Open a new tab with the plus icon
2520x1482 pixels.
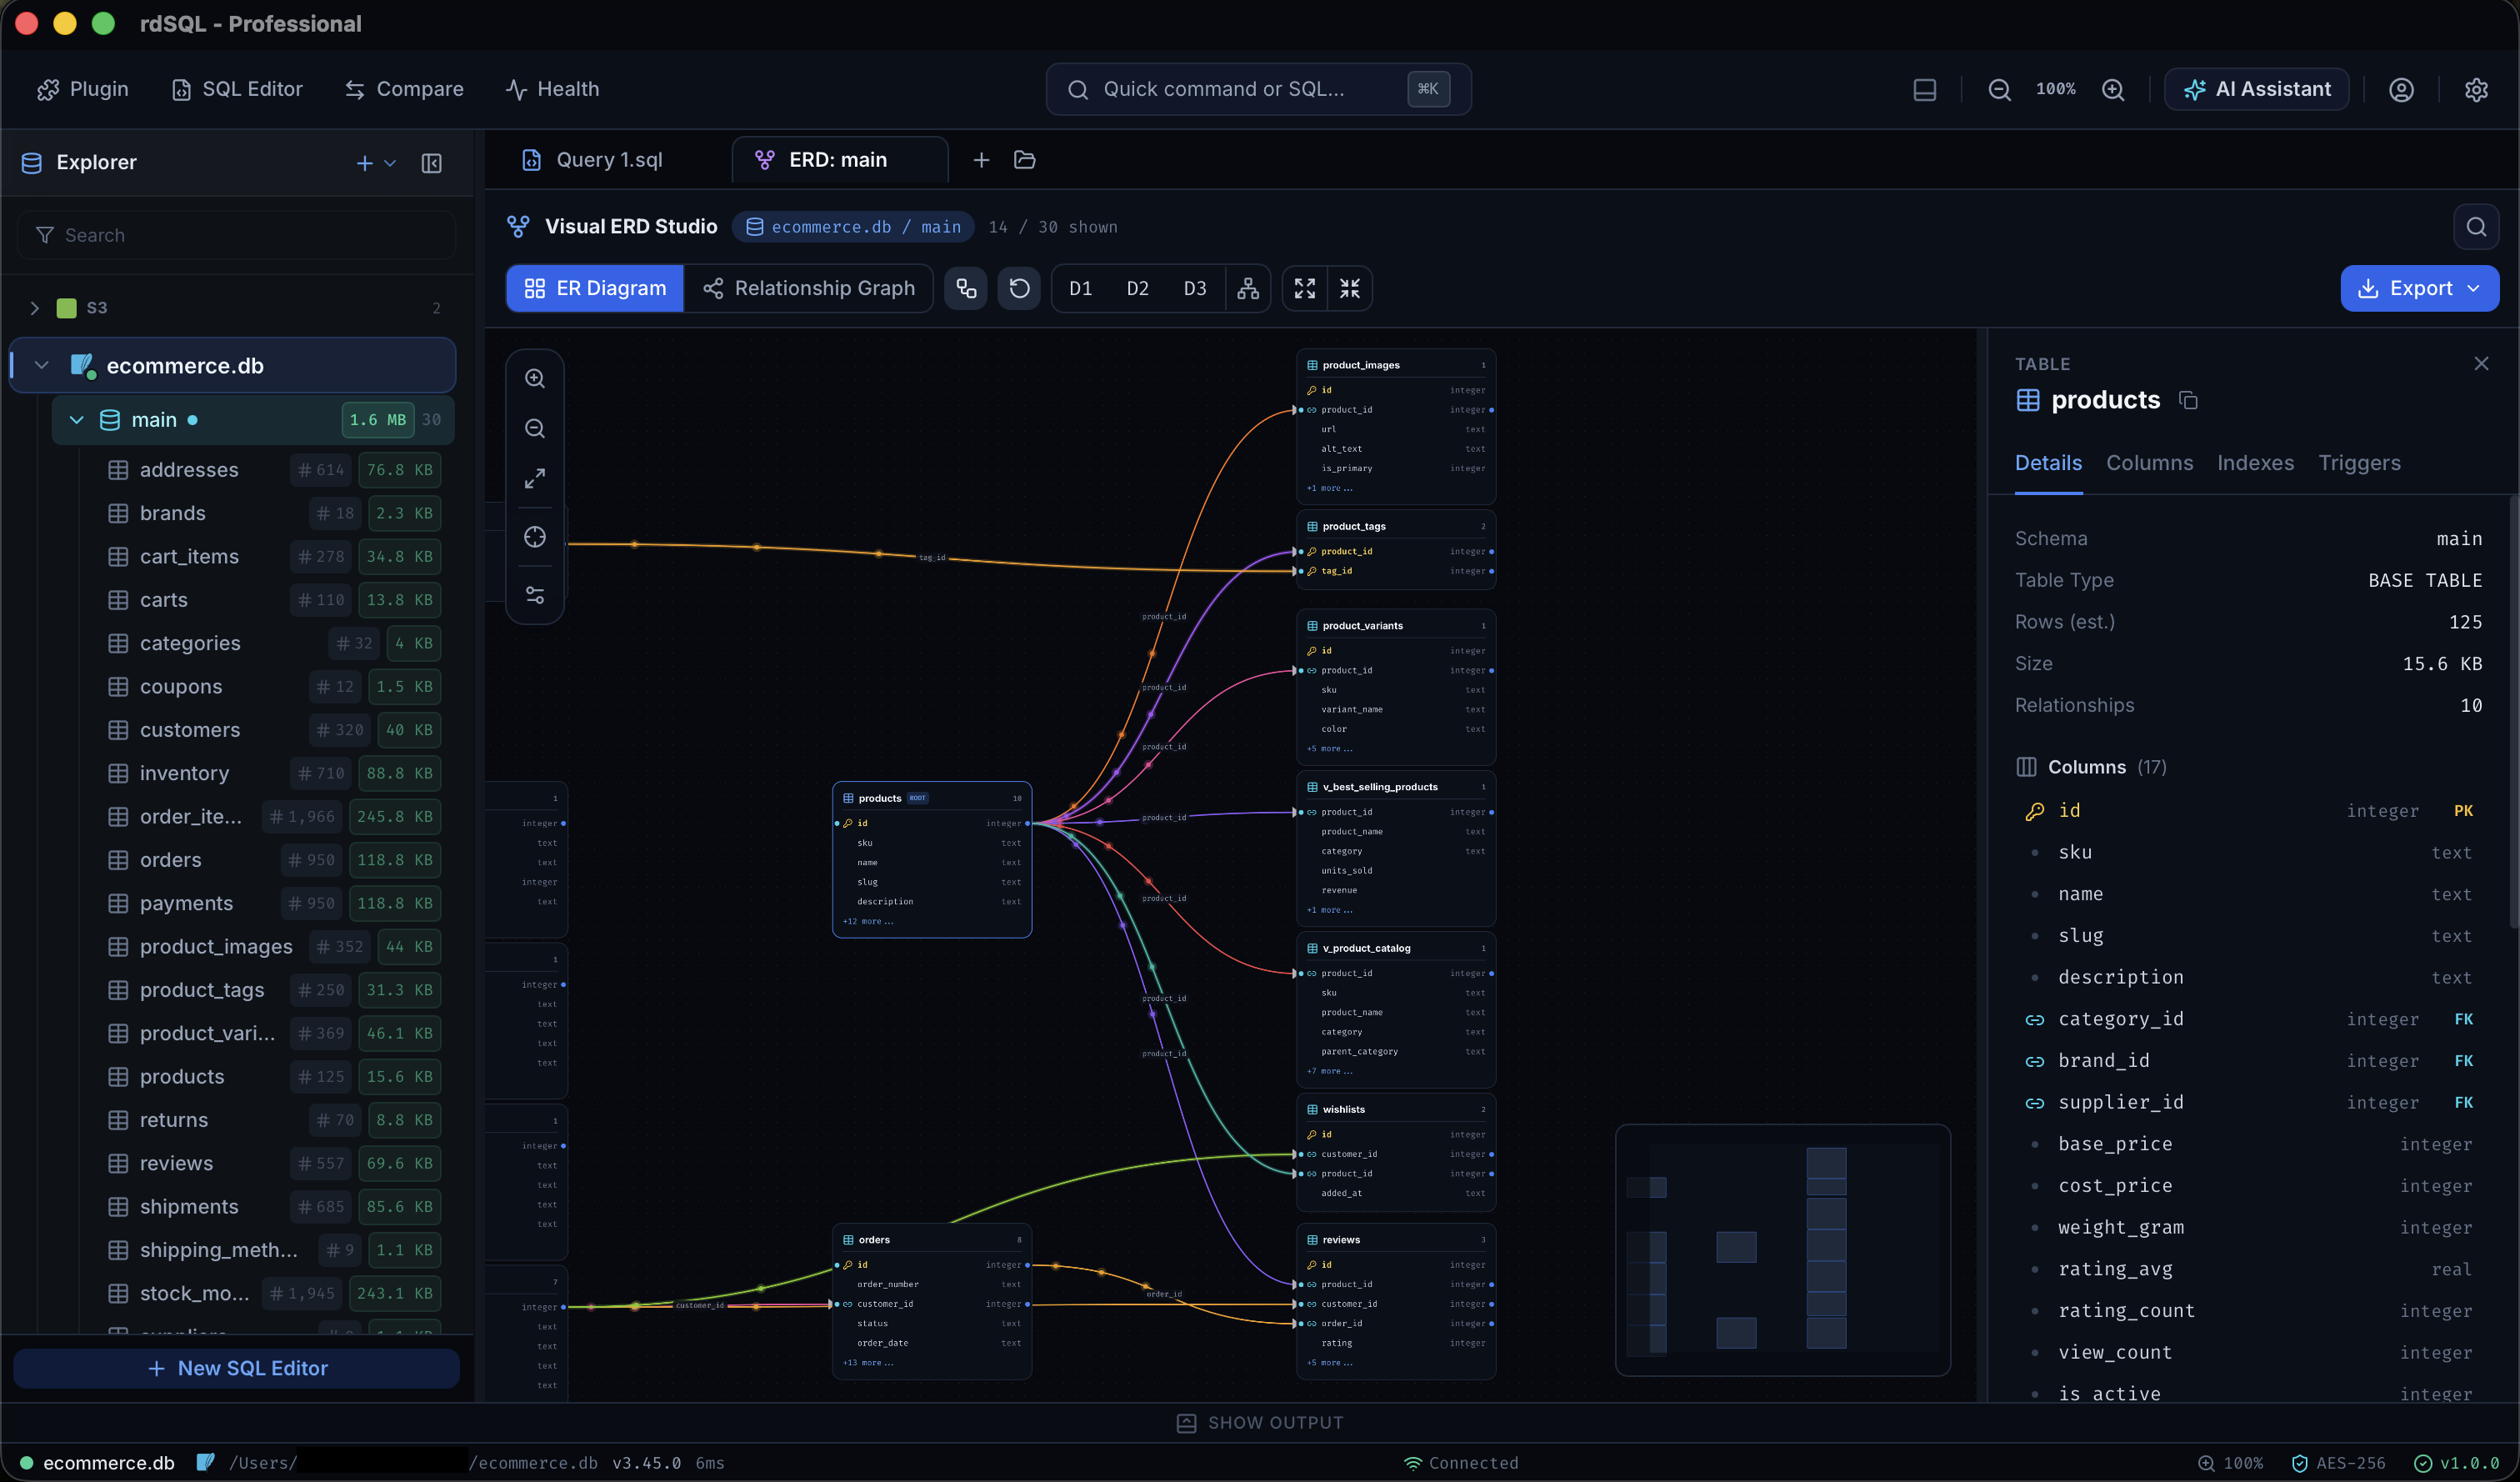coord(981,160)
